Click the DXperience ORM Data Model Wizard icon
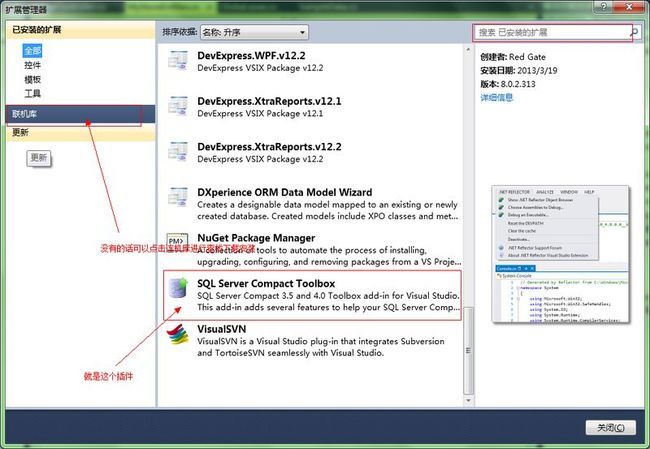 [x=178, y=197]
